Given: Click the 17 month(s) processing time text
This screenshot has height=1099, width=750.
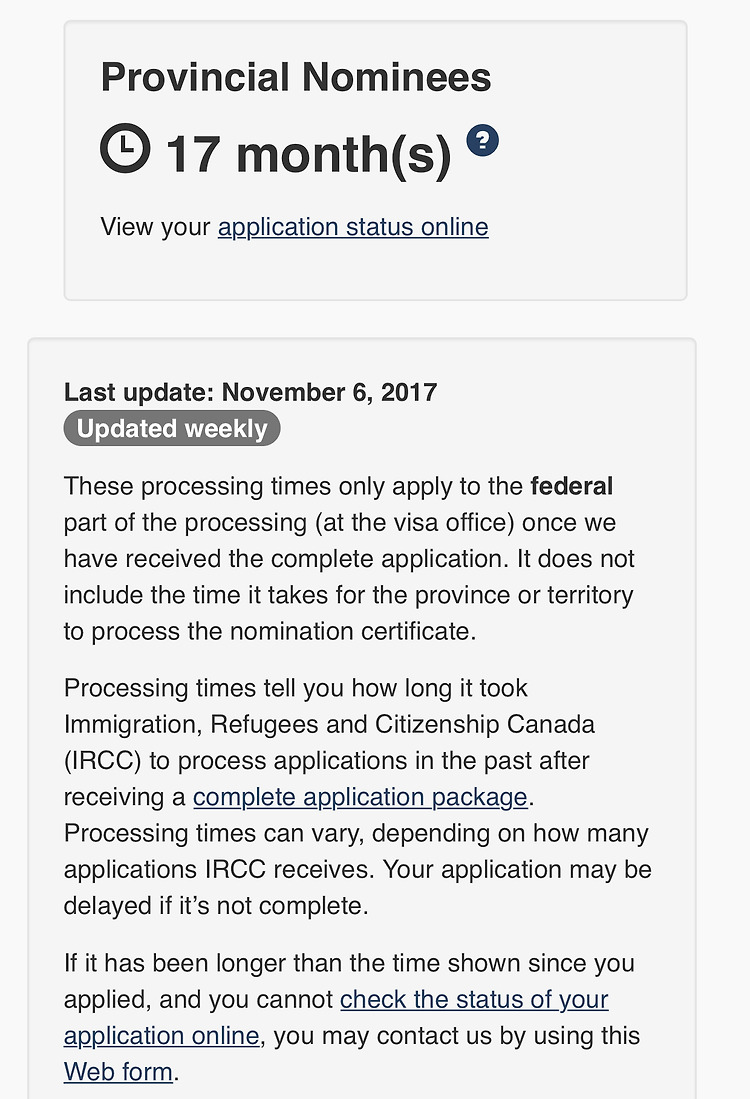Looking at the screenshot, I should pos(308,154).
